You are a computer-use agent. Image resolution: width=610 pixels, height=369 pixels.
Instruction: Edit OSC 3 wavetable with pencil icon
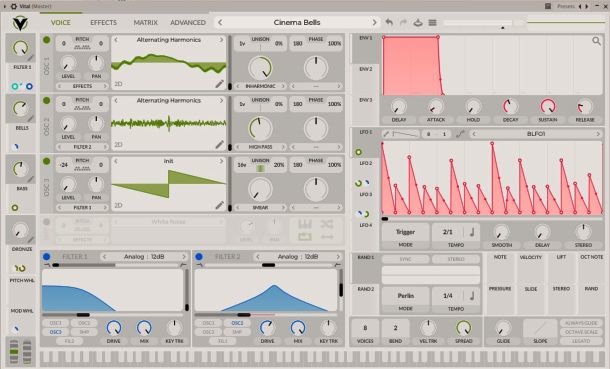[x=219, y=205]
